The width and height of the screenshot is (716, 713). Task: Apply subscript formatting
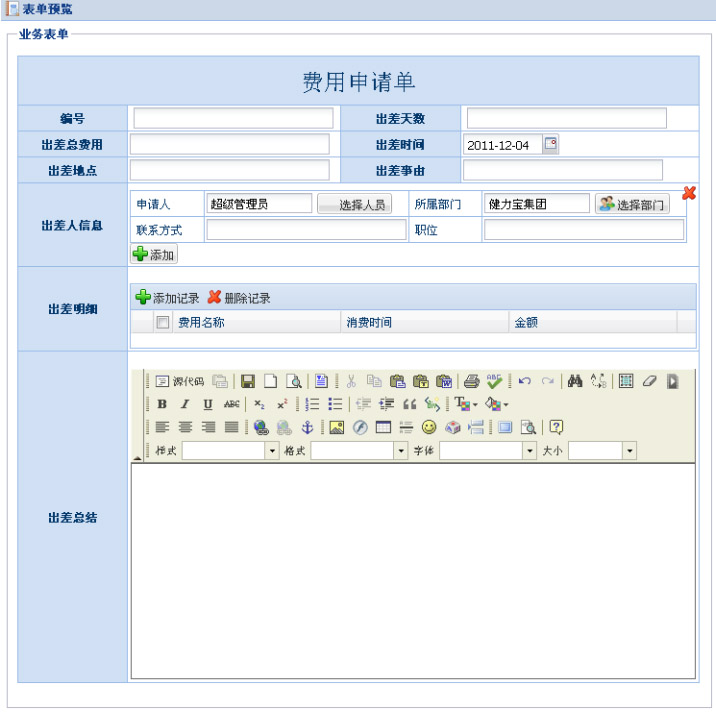pyautogui.click(x=259, y=404)
